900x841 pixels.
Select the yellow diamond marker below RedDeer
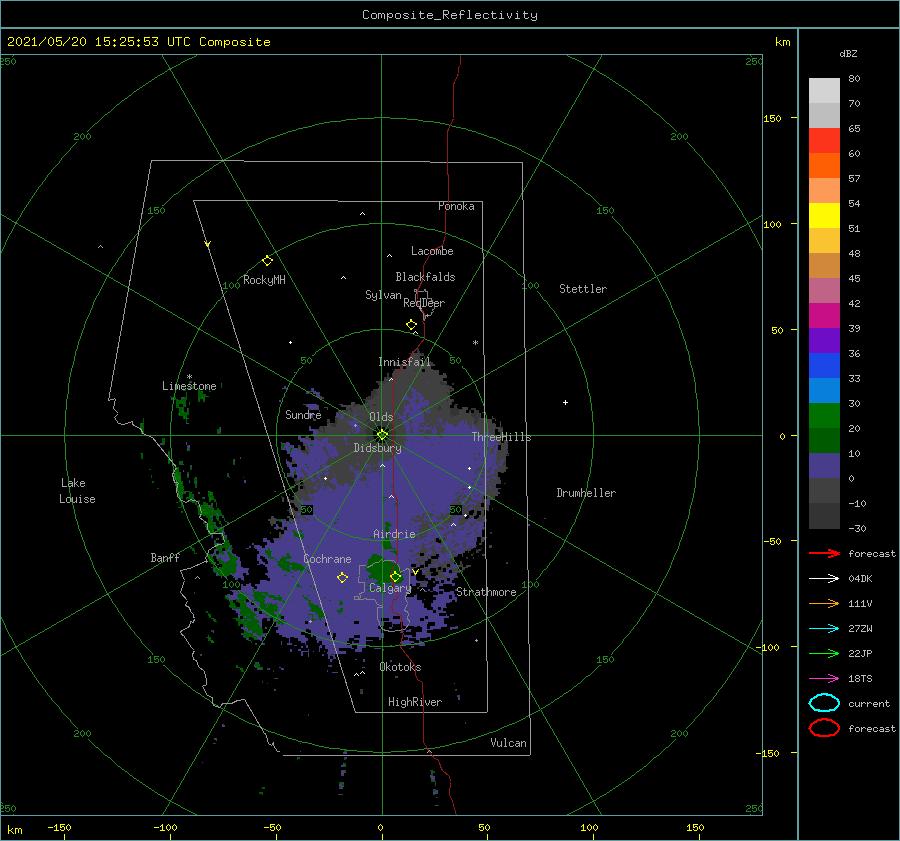(x=412, y=325)
